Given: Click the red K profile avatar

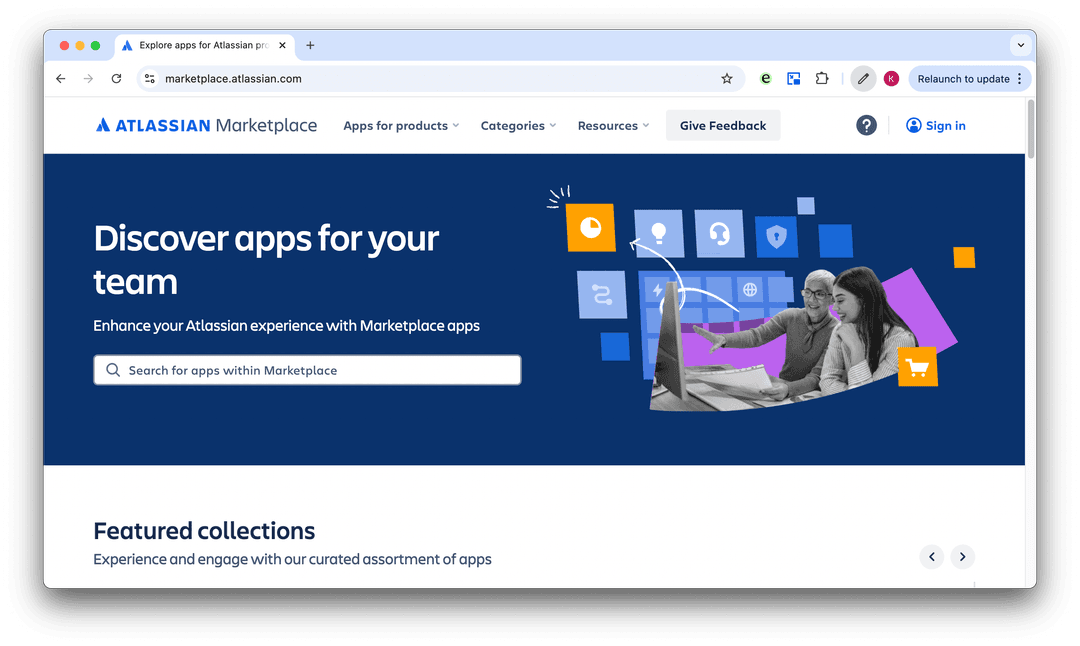Looking at the screenshot, I should coord(891,77).
